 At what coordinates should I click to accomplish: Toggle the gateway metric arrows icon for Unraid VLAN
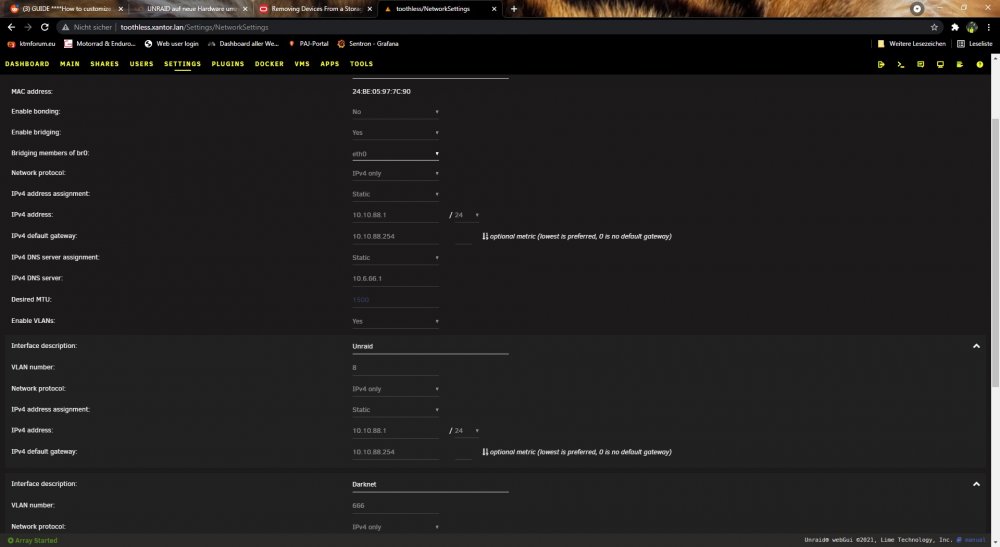(x=485, y=452)
